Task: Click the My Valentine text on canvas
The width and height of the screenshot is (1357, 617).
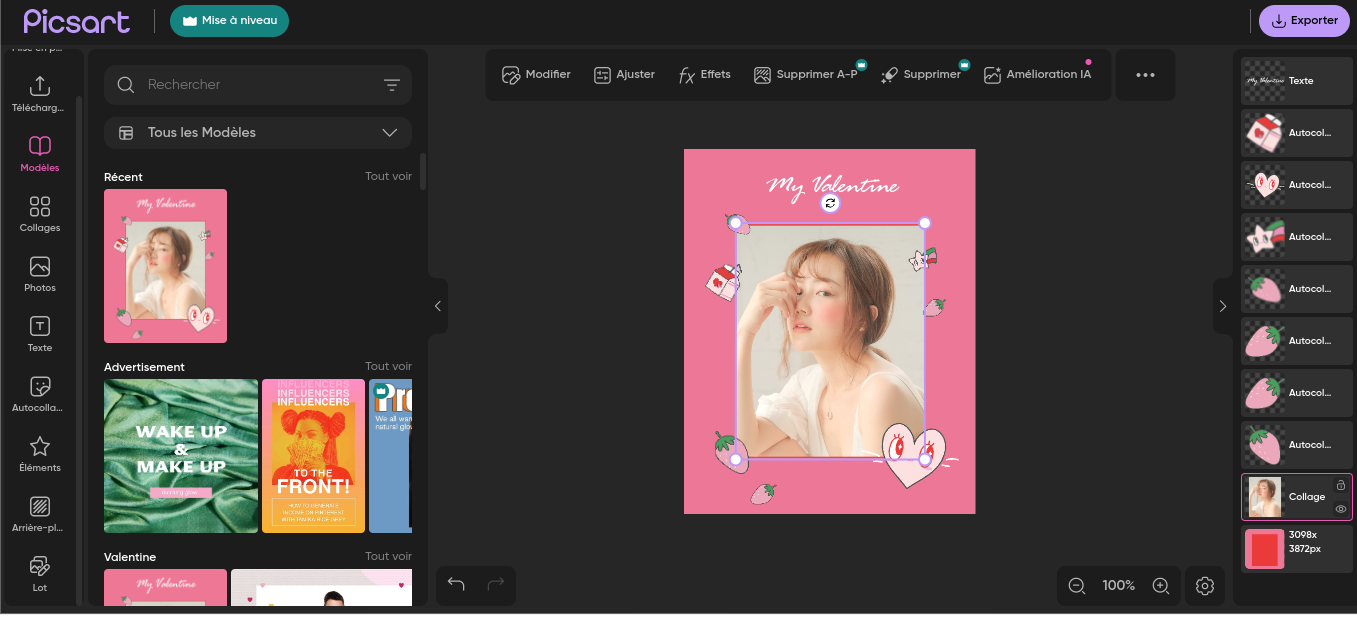Action: [x=832, y=186]
